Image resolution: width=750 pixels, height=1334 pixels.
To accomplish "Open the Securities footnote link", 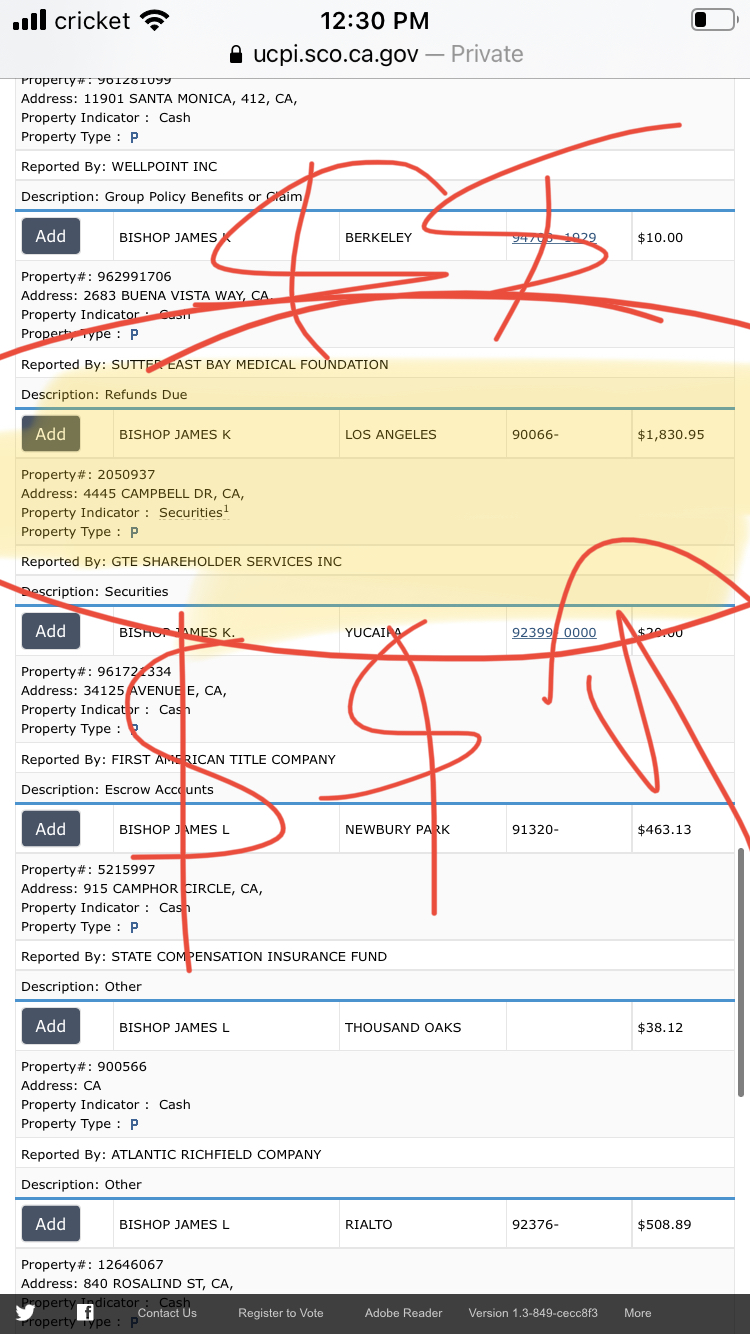I will click(194, 512).
